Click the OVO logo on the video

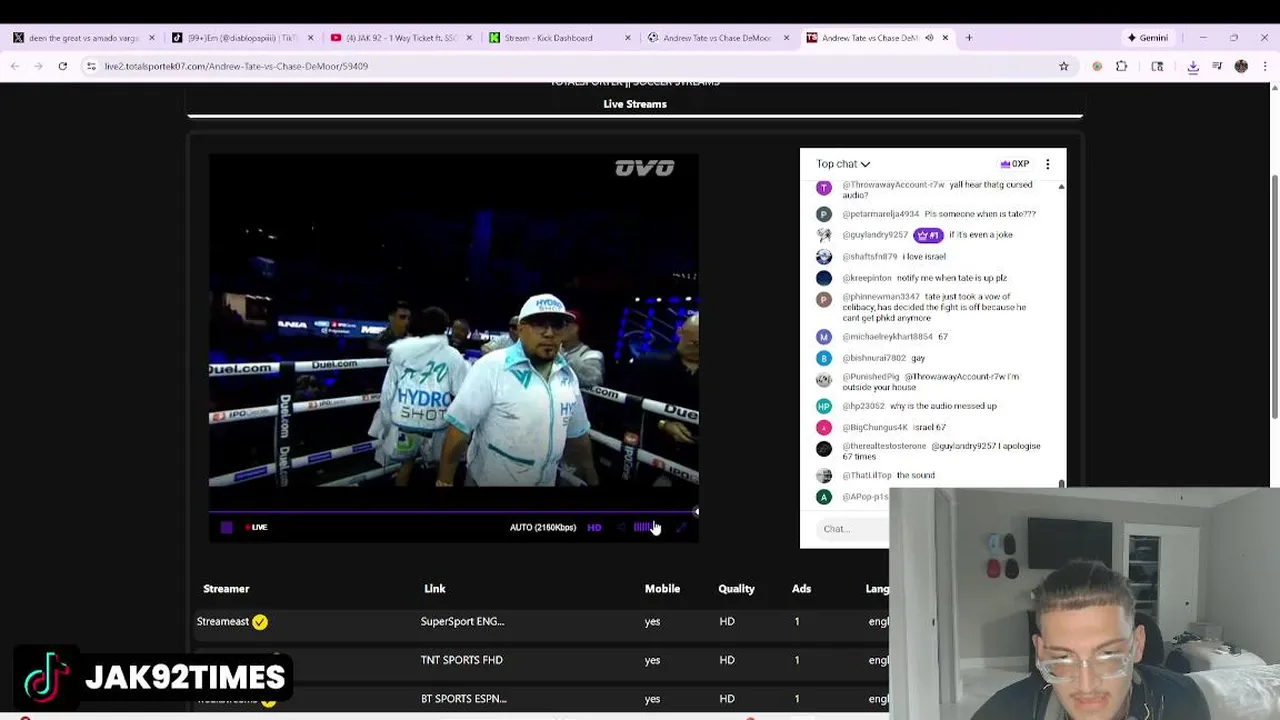(645, 168)
